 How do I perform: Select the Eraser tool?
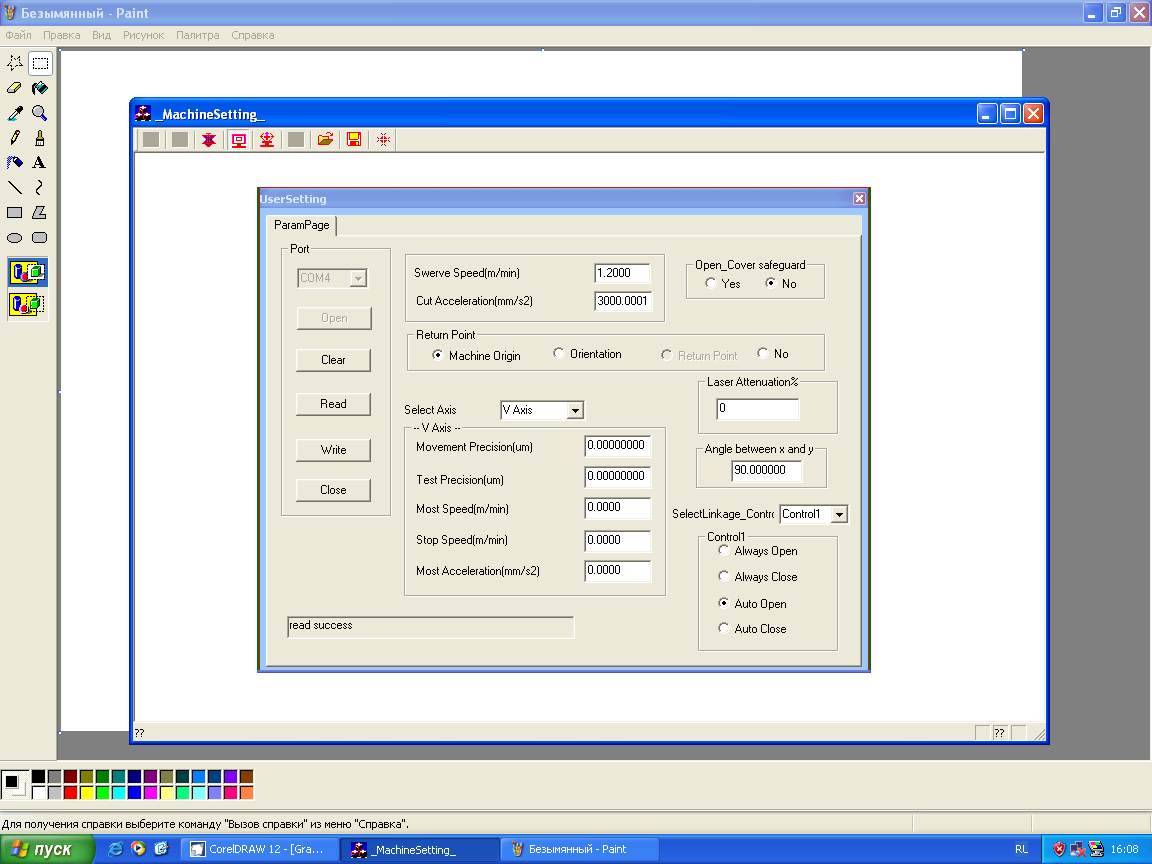pyautogui.click(x=15, y=88)
